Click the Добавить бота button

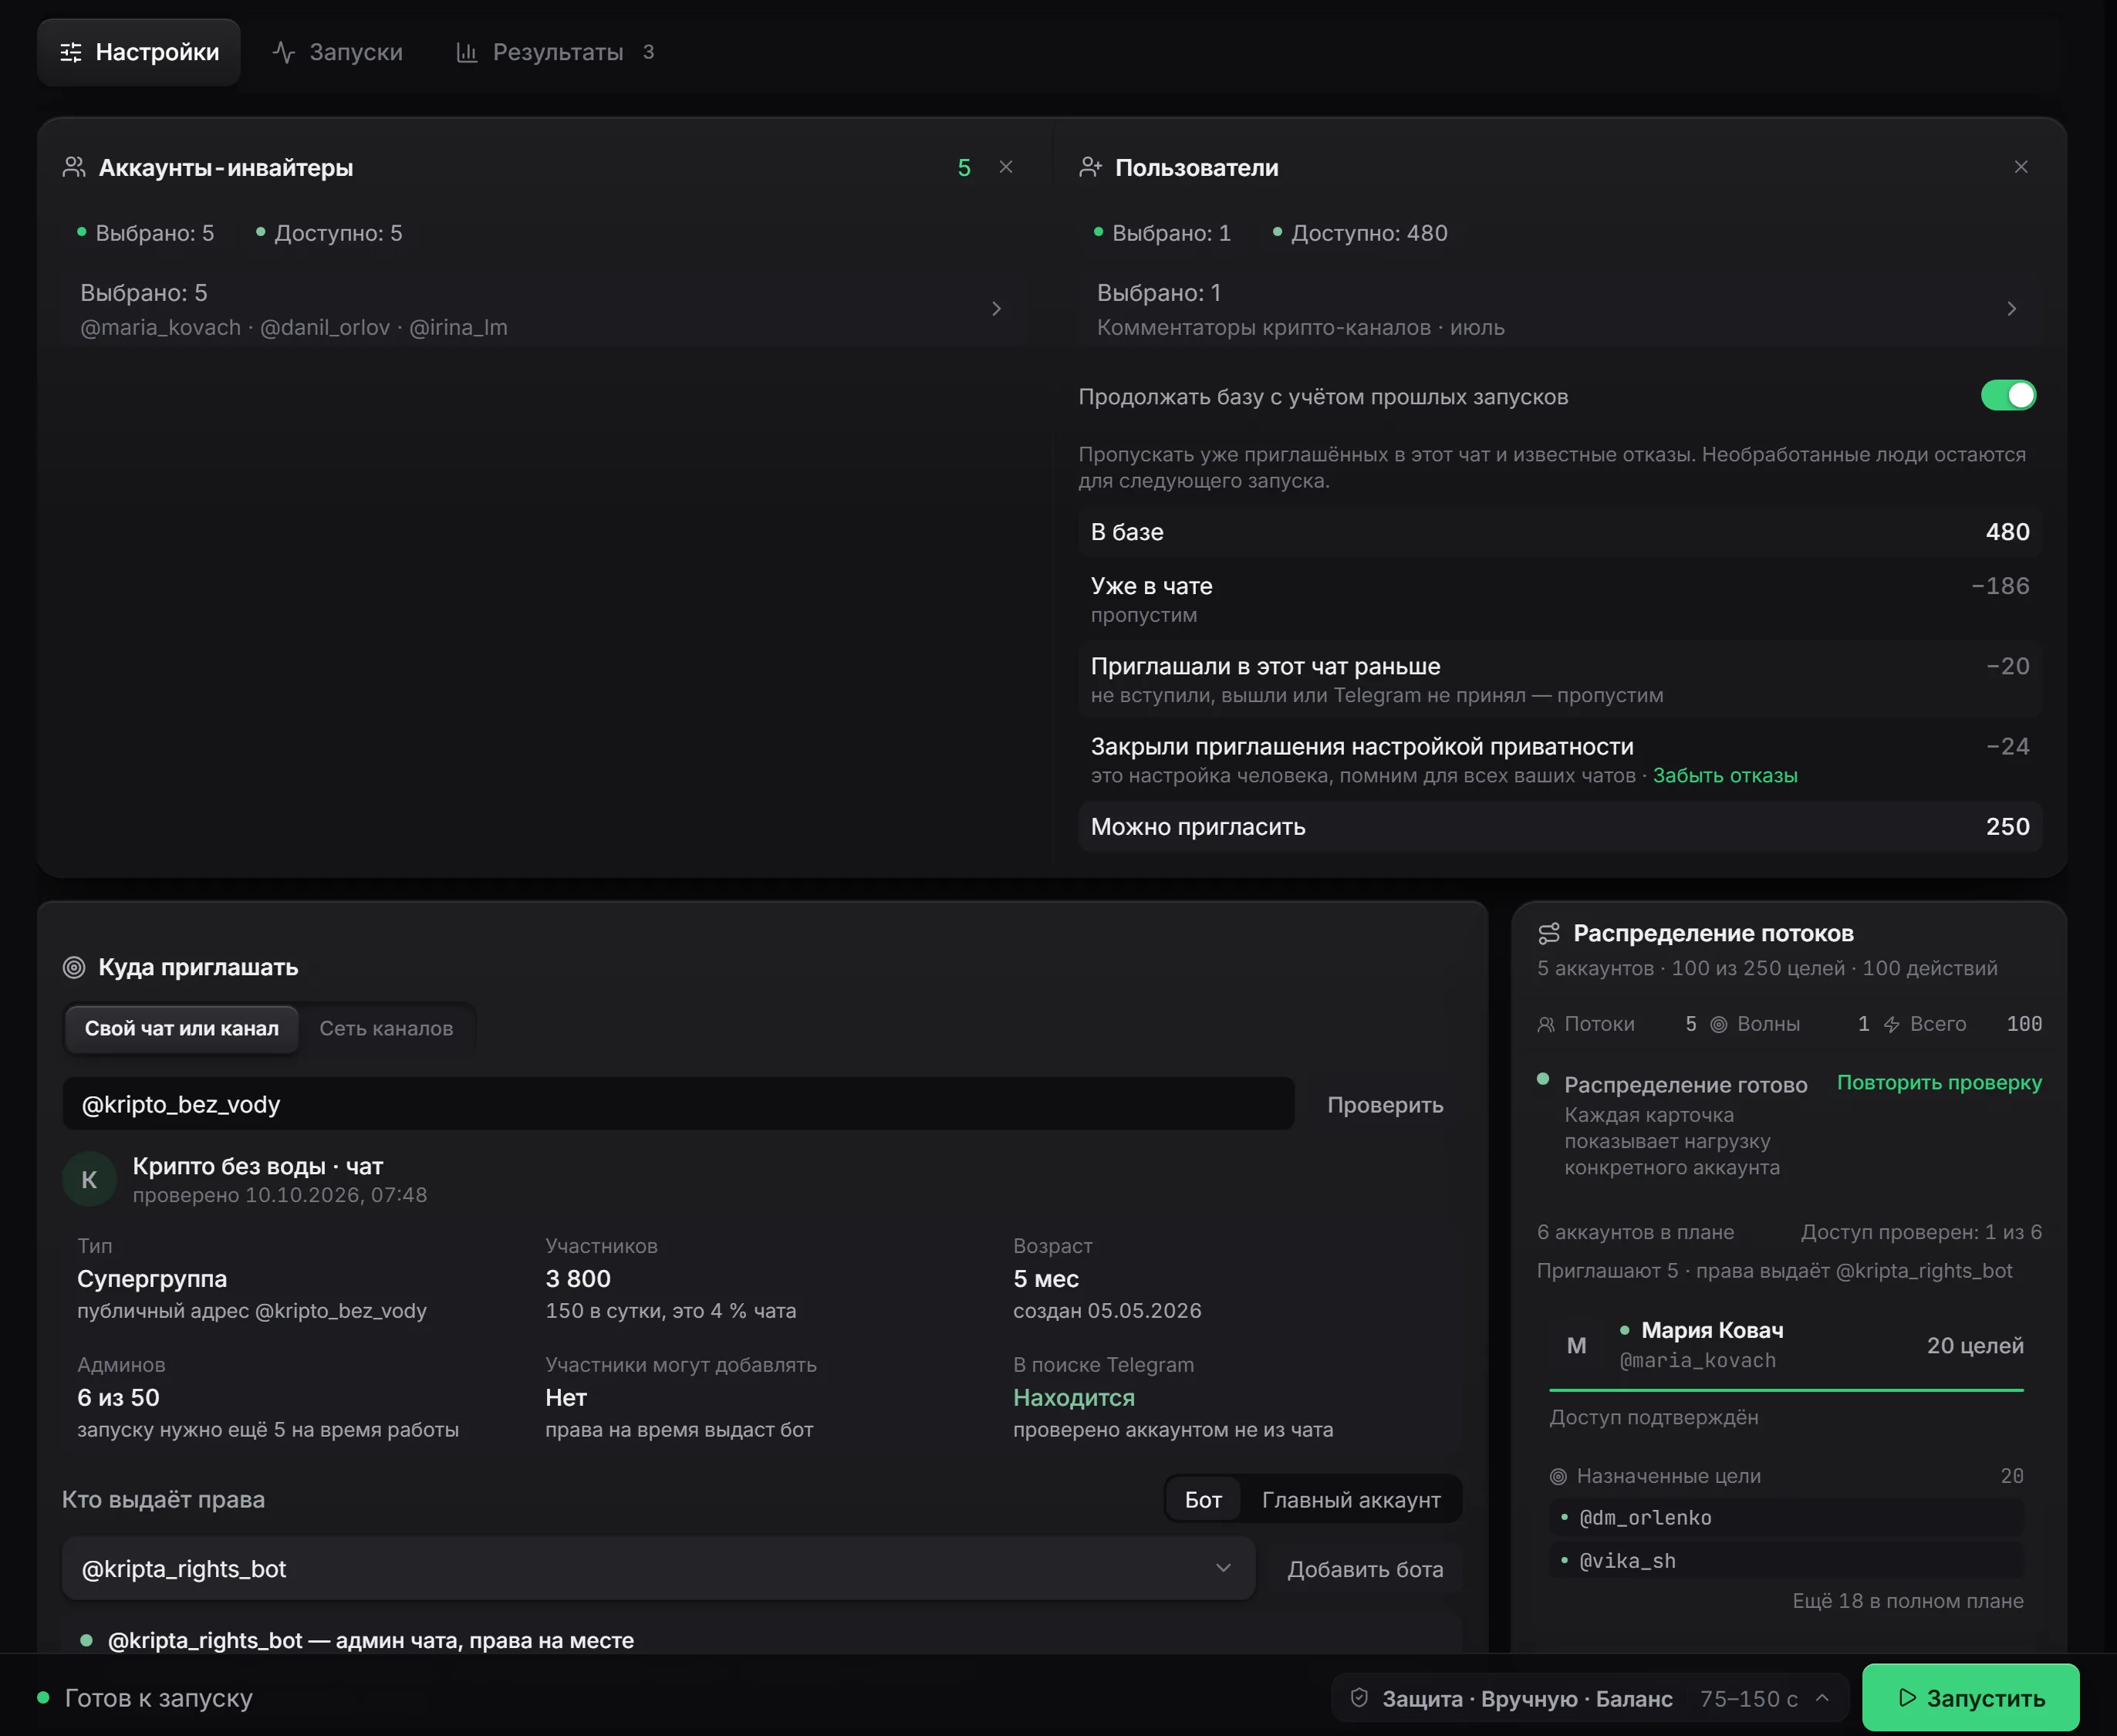[x=1365, y=1569]
